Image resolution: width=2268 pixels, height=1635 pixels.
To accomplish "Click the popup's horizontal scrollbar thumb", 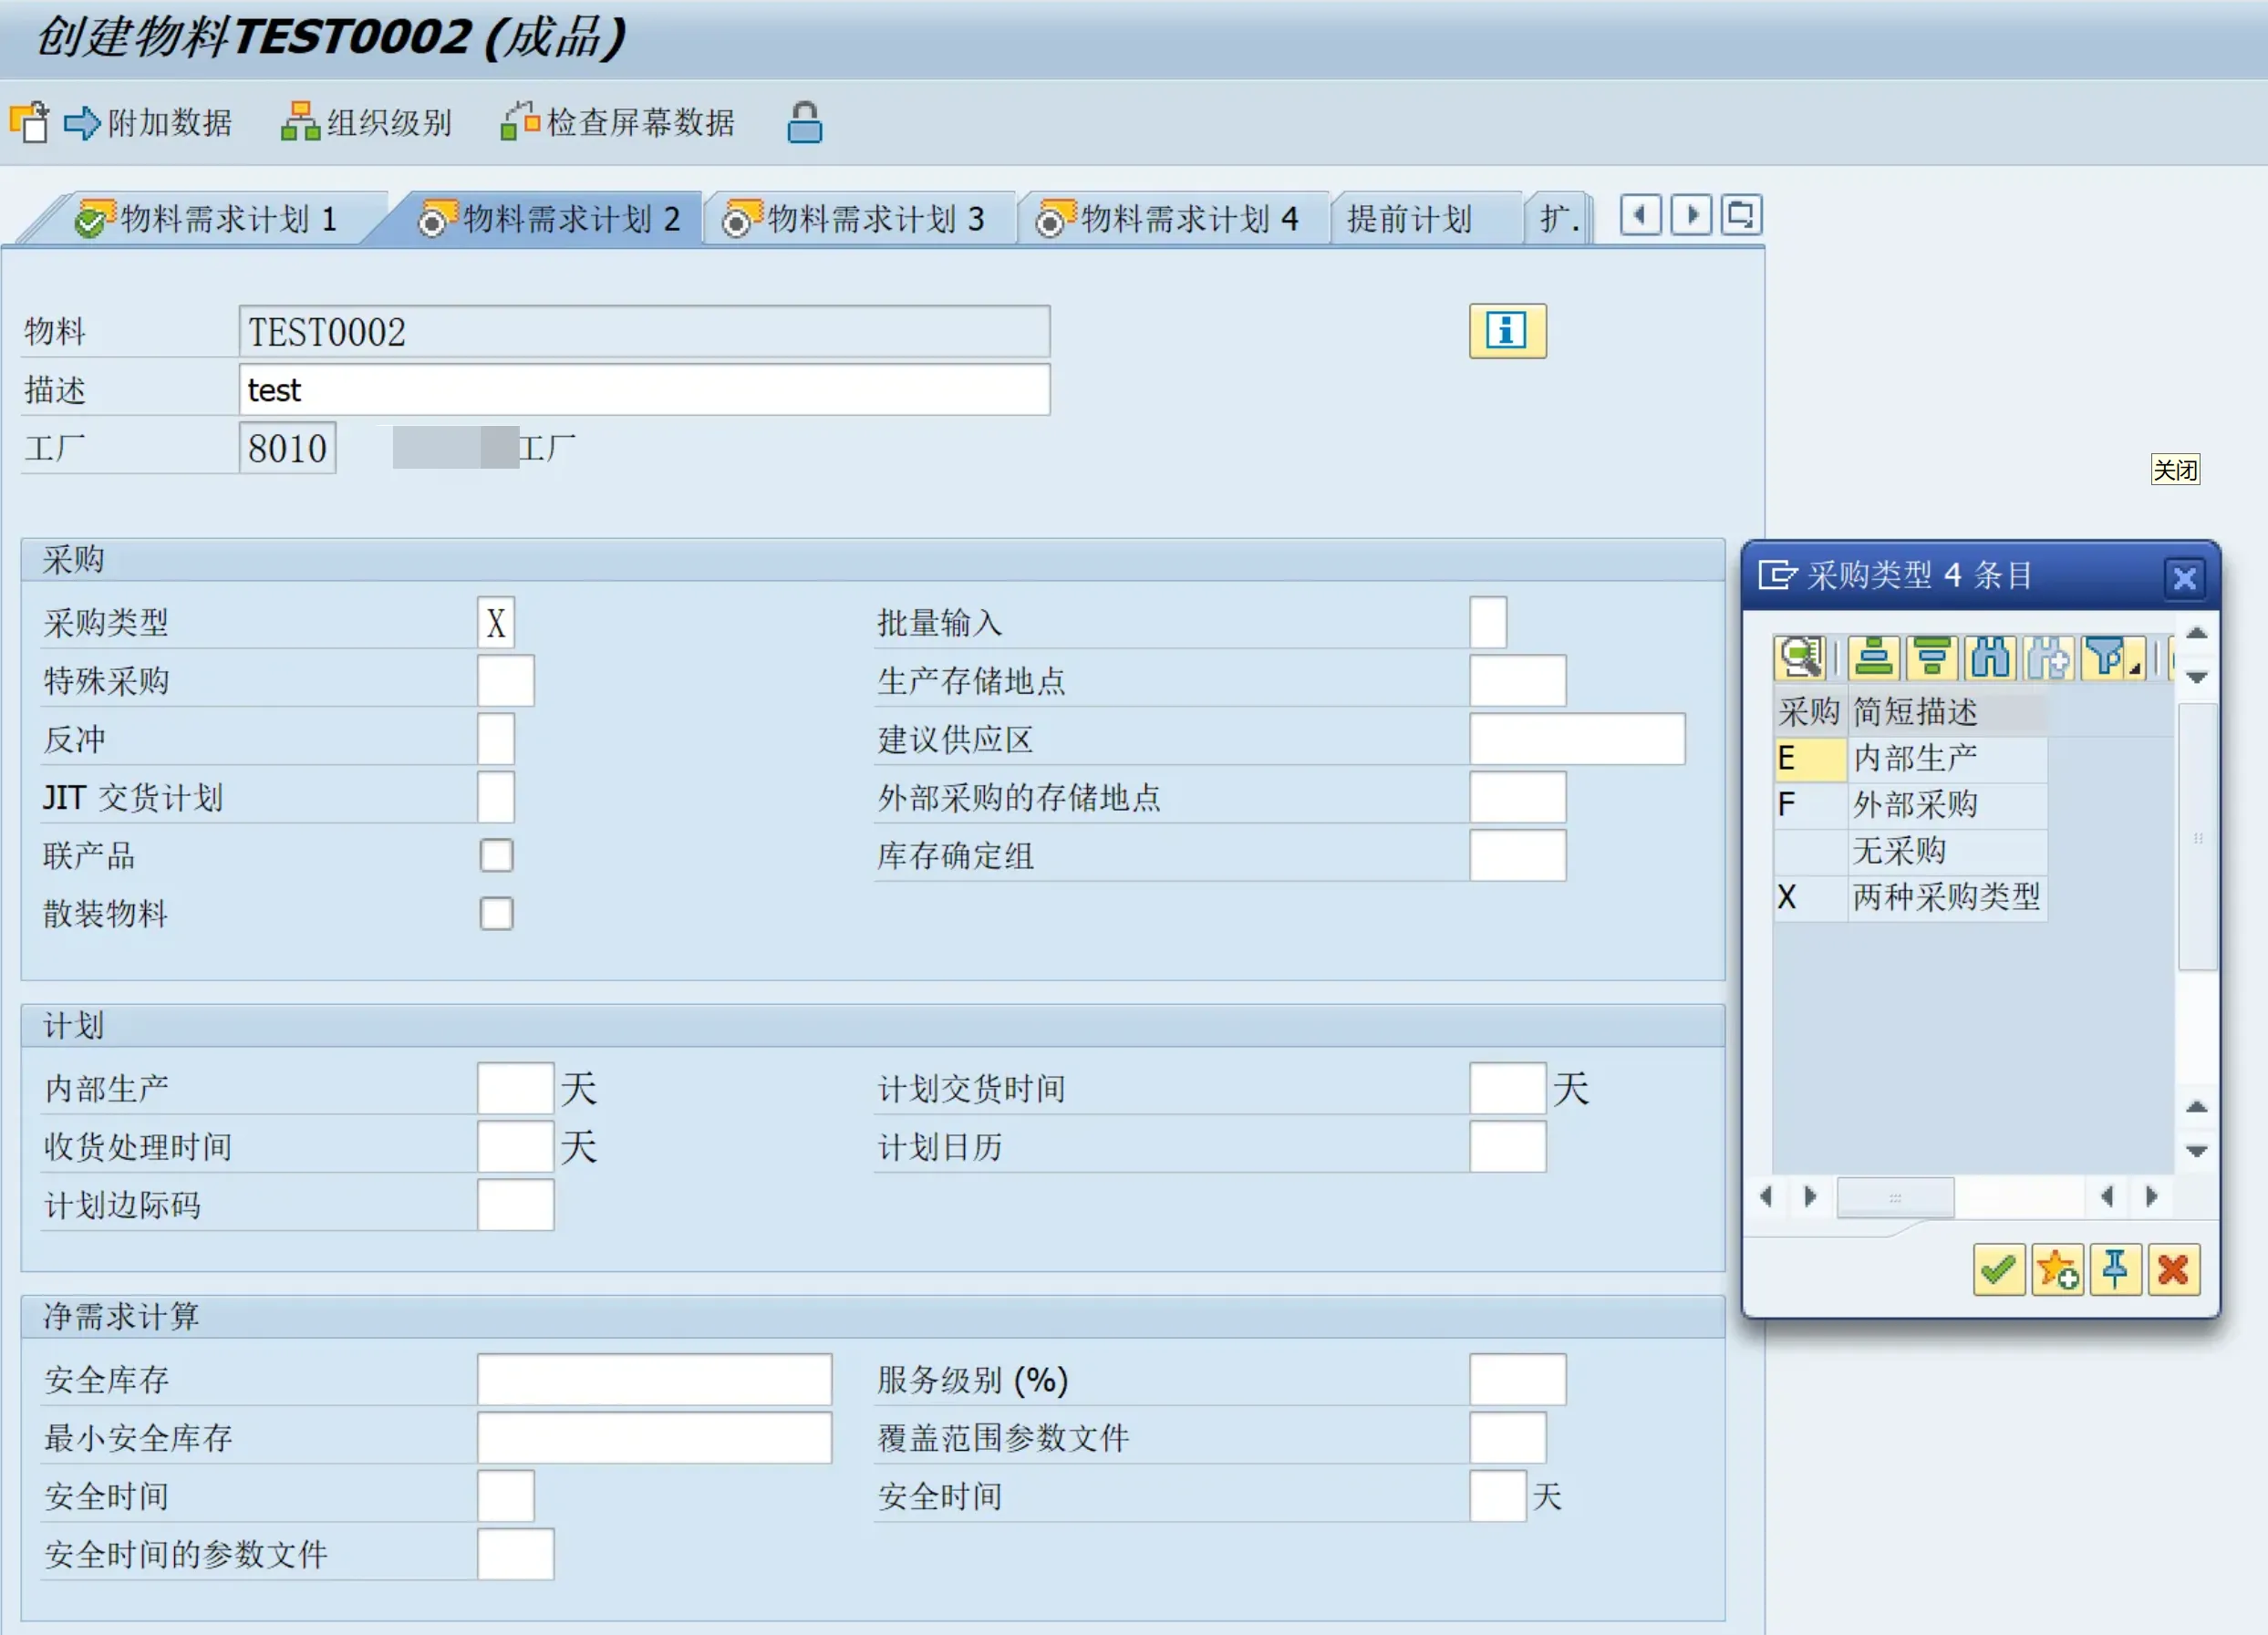I will [x=1895, y=1197].
